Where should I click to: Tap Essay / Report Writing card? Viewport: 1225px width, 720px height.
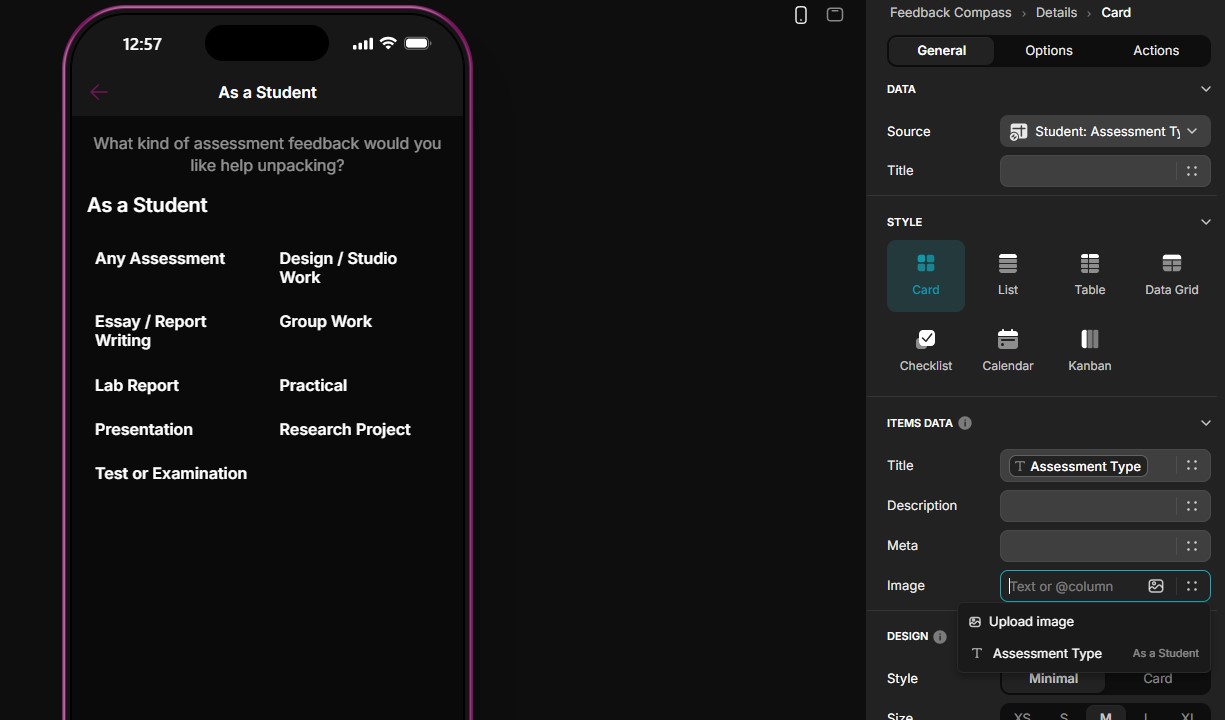150,331
